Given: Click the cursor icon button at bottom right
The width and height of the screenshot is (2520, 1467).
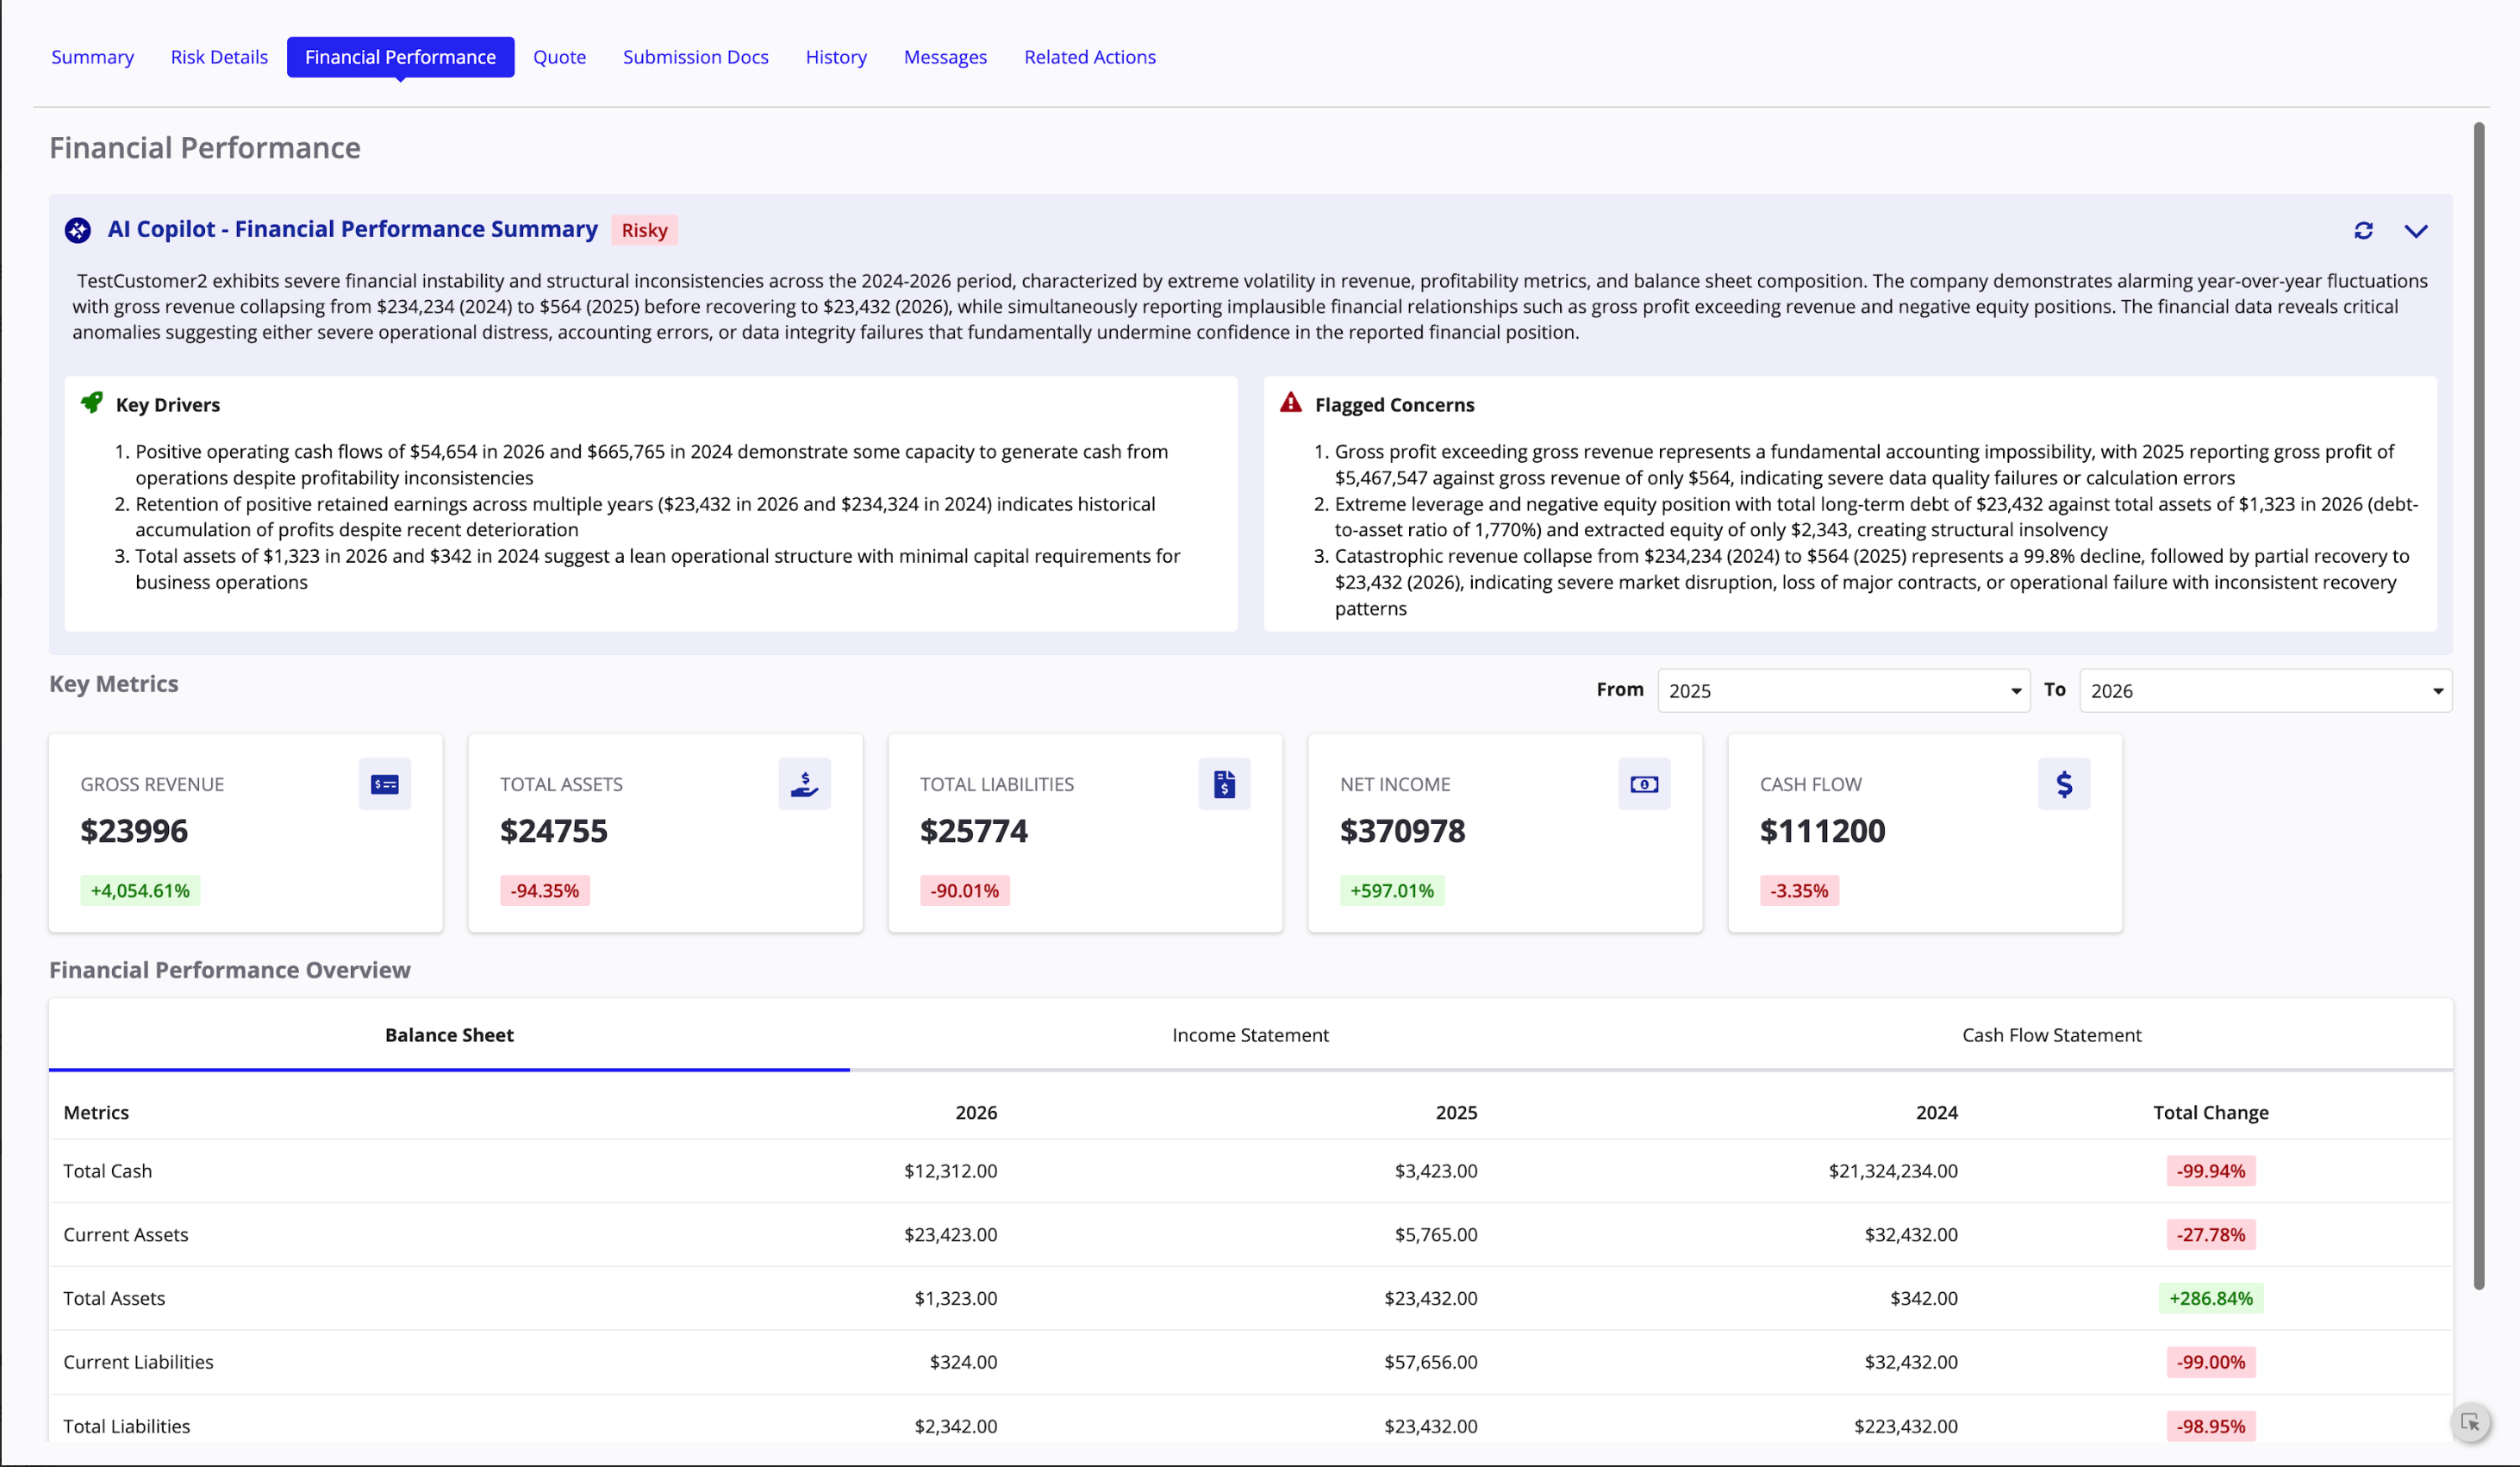Looking at the screenshot, I should [x=2470, y=1422].
